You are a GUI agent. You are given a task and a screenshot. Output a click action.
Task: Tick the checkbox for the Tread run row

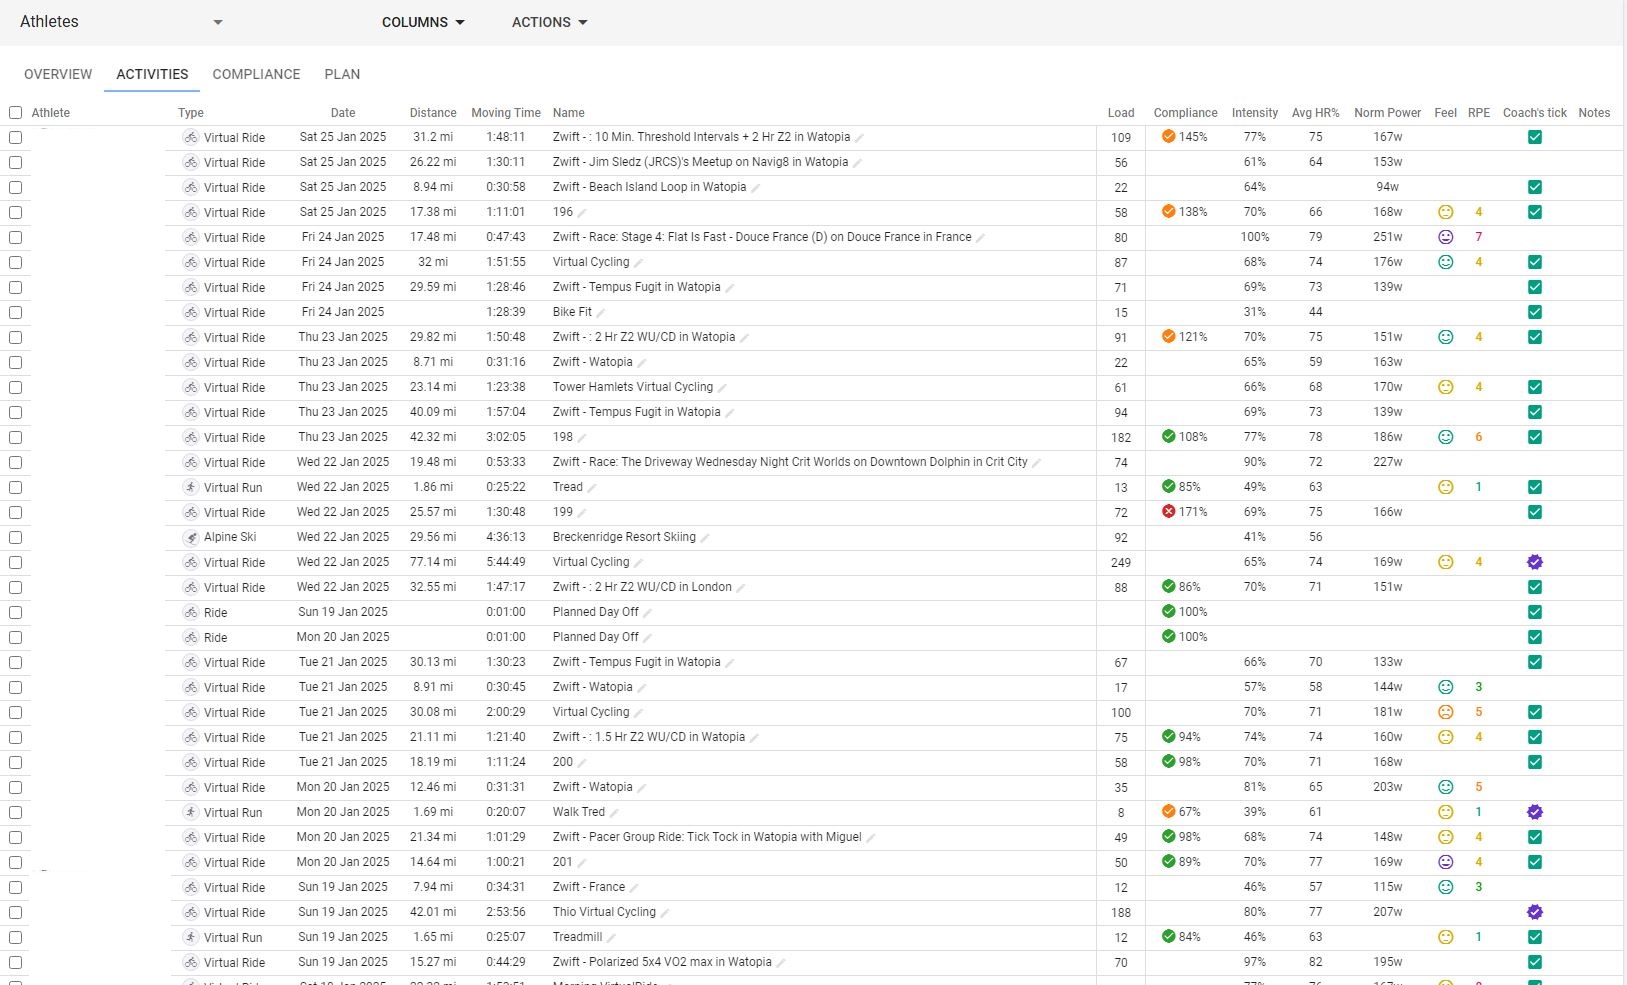tap(15, 487)
